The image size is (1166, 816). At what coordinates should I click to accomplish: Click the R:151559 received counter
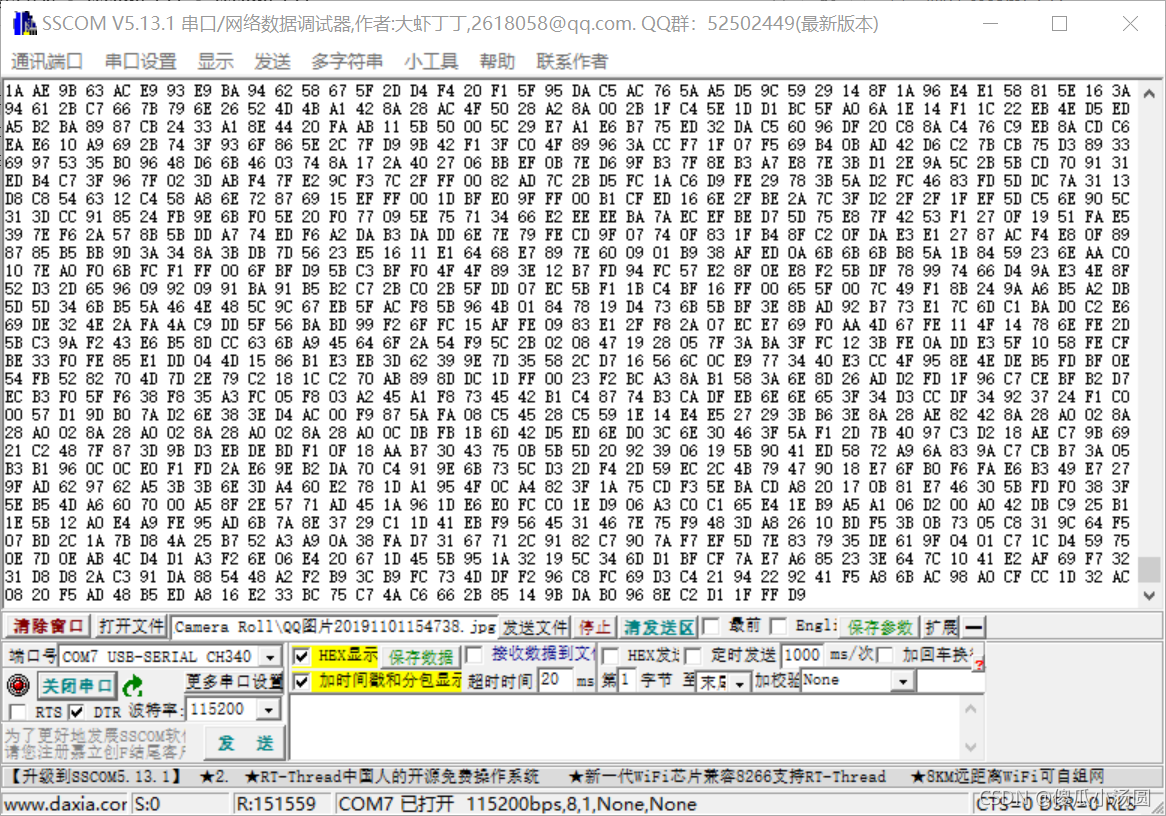(275, 804)
